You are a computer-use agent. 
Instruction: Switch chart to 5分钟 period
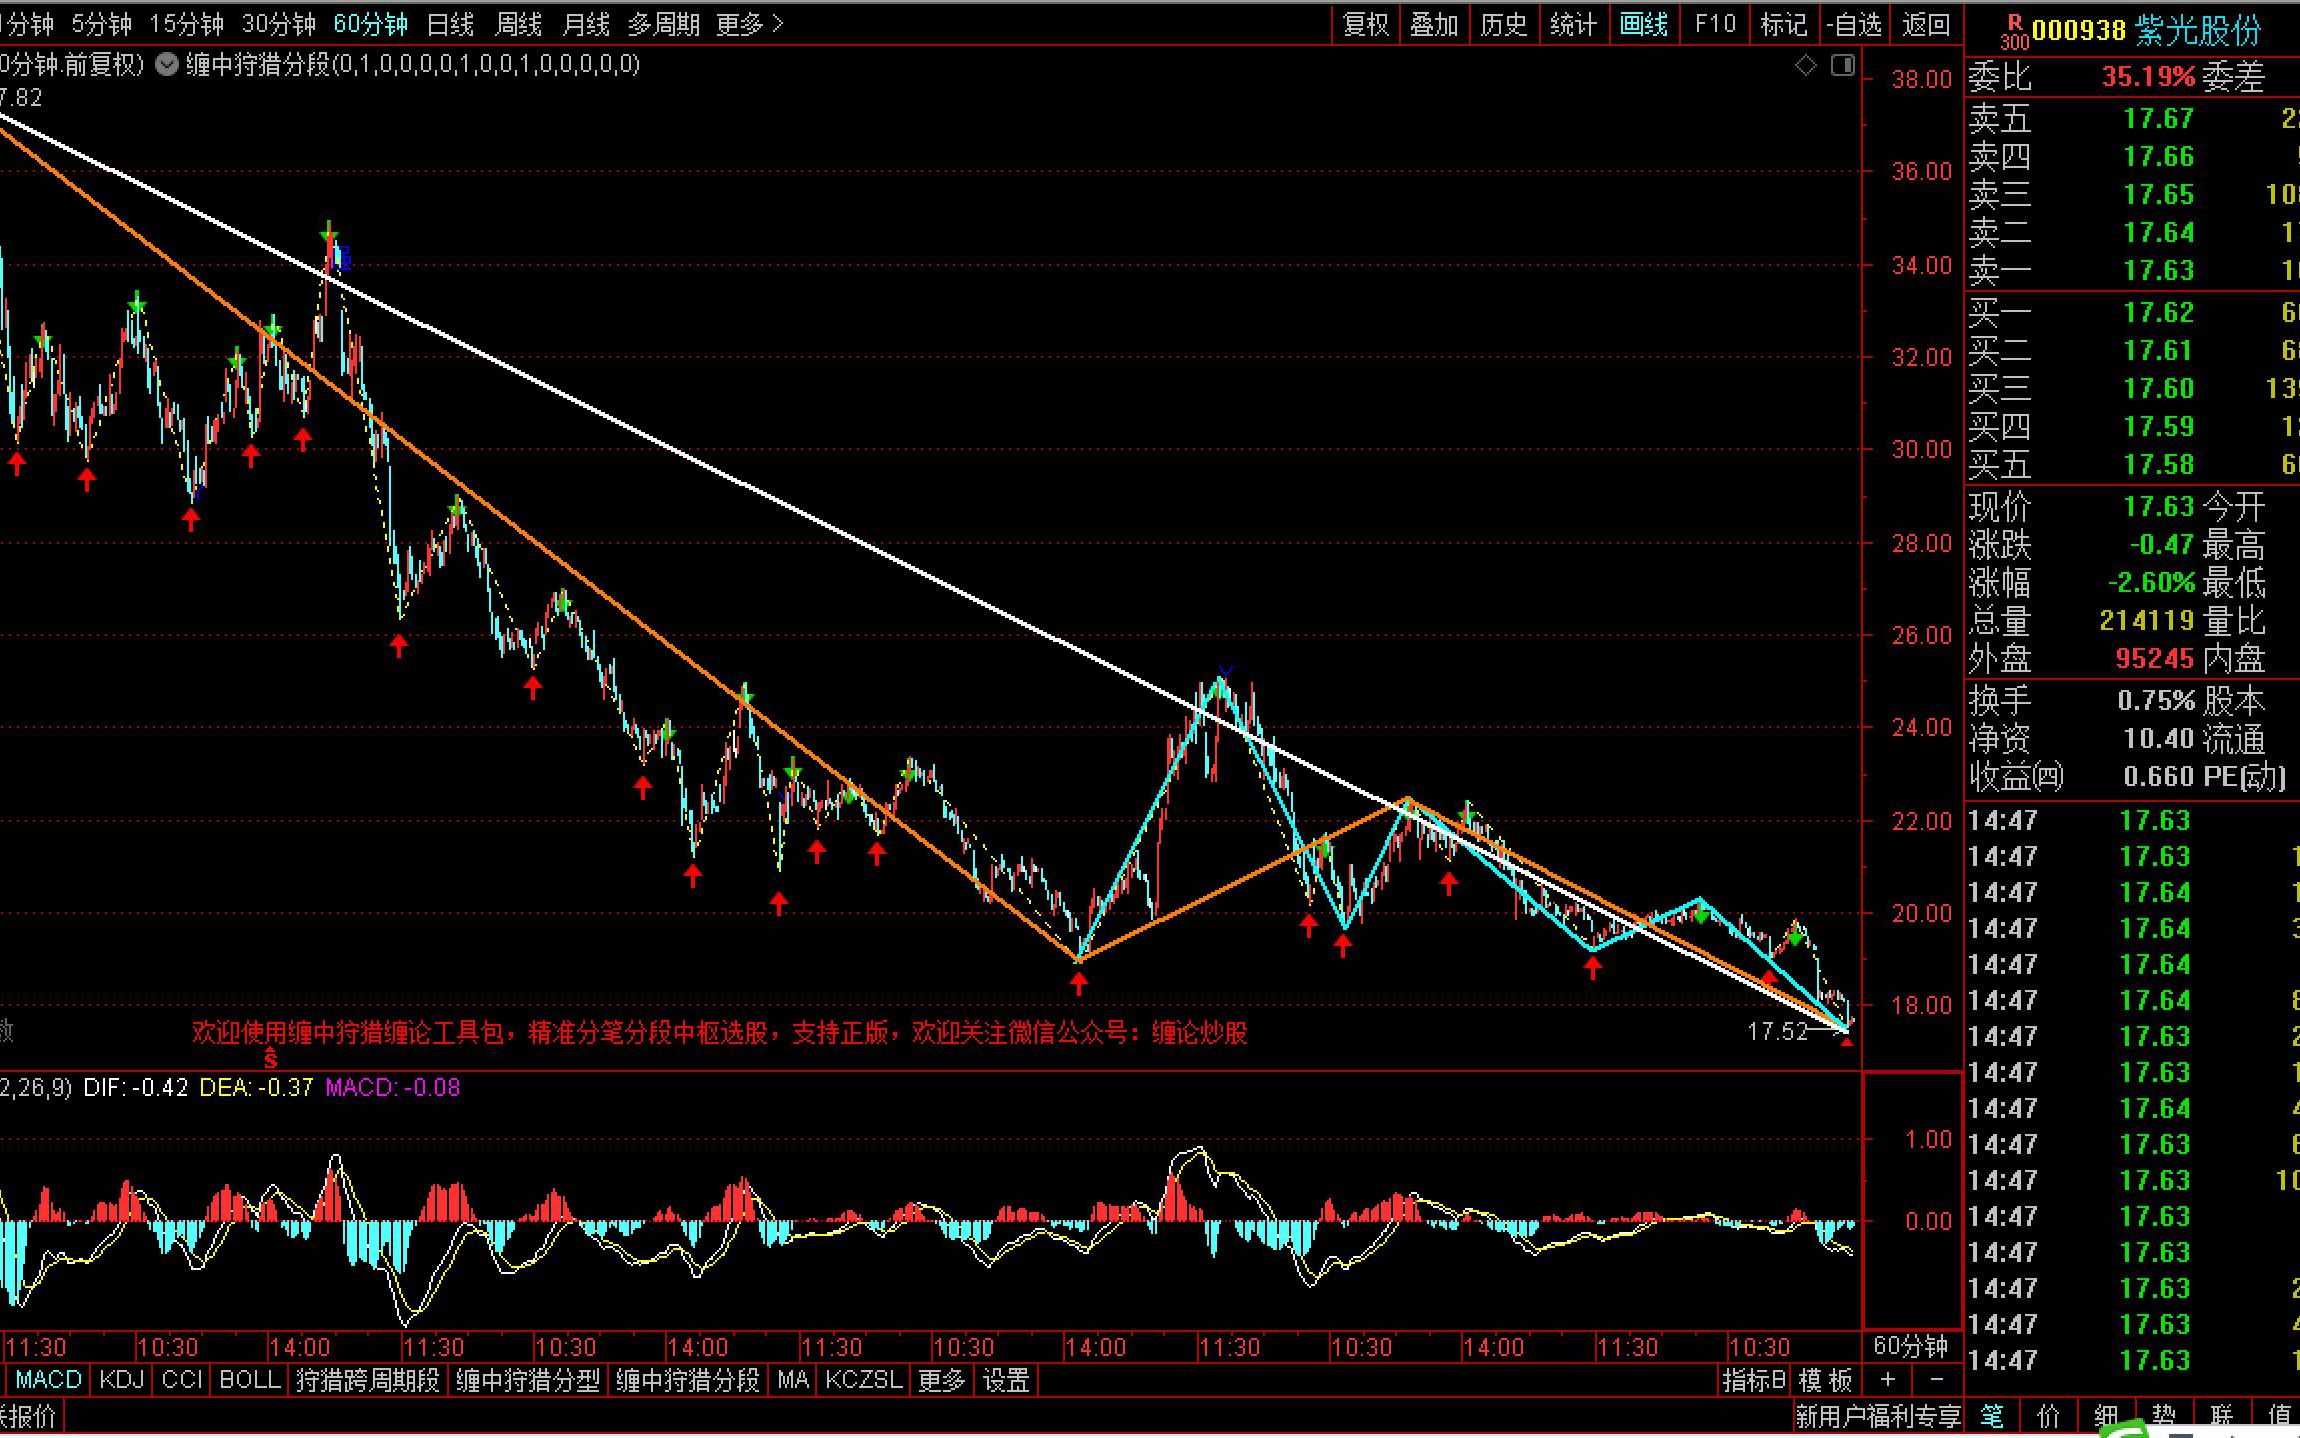[x=101, y=24]
